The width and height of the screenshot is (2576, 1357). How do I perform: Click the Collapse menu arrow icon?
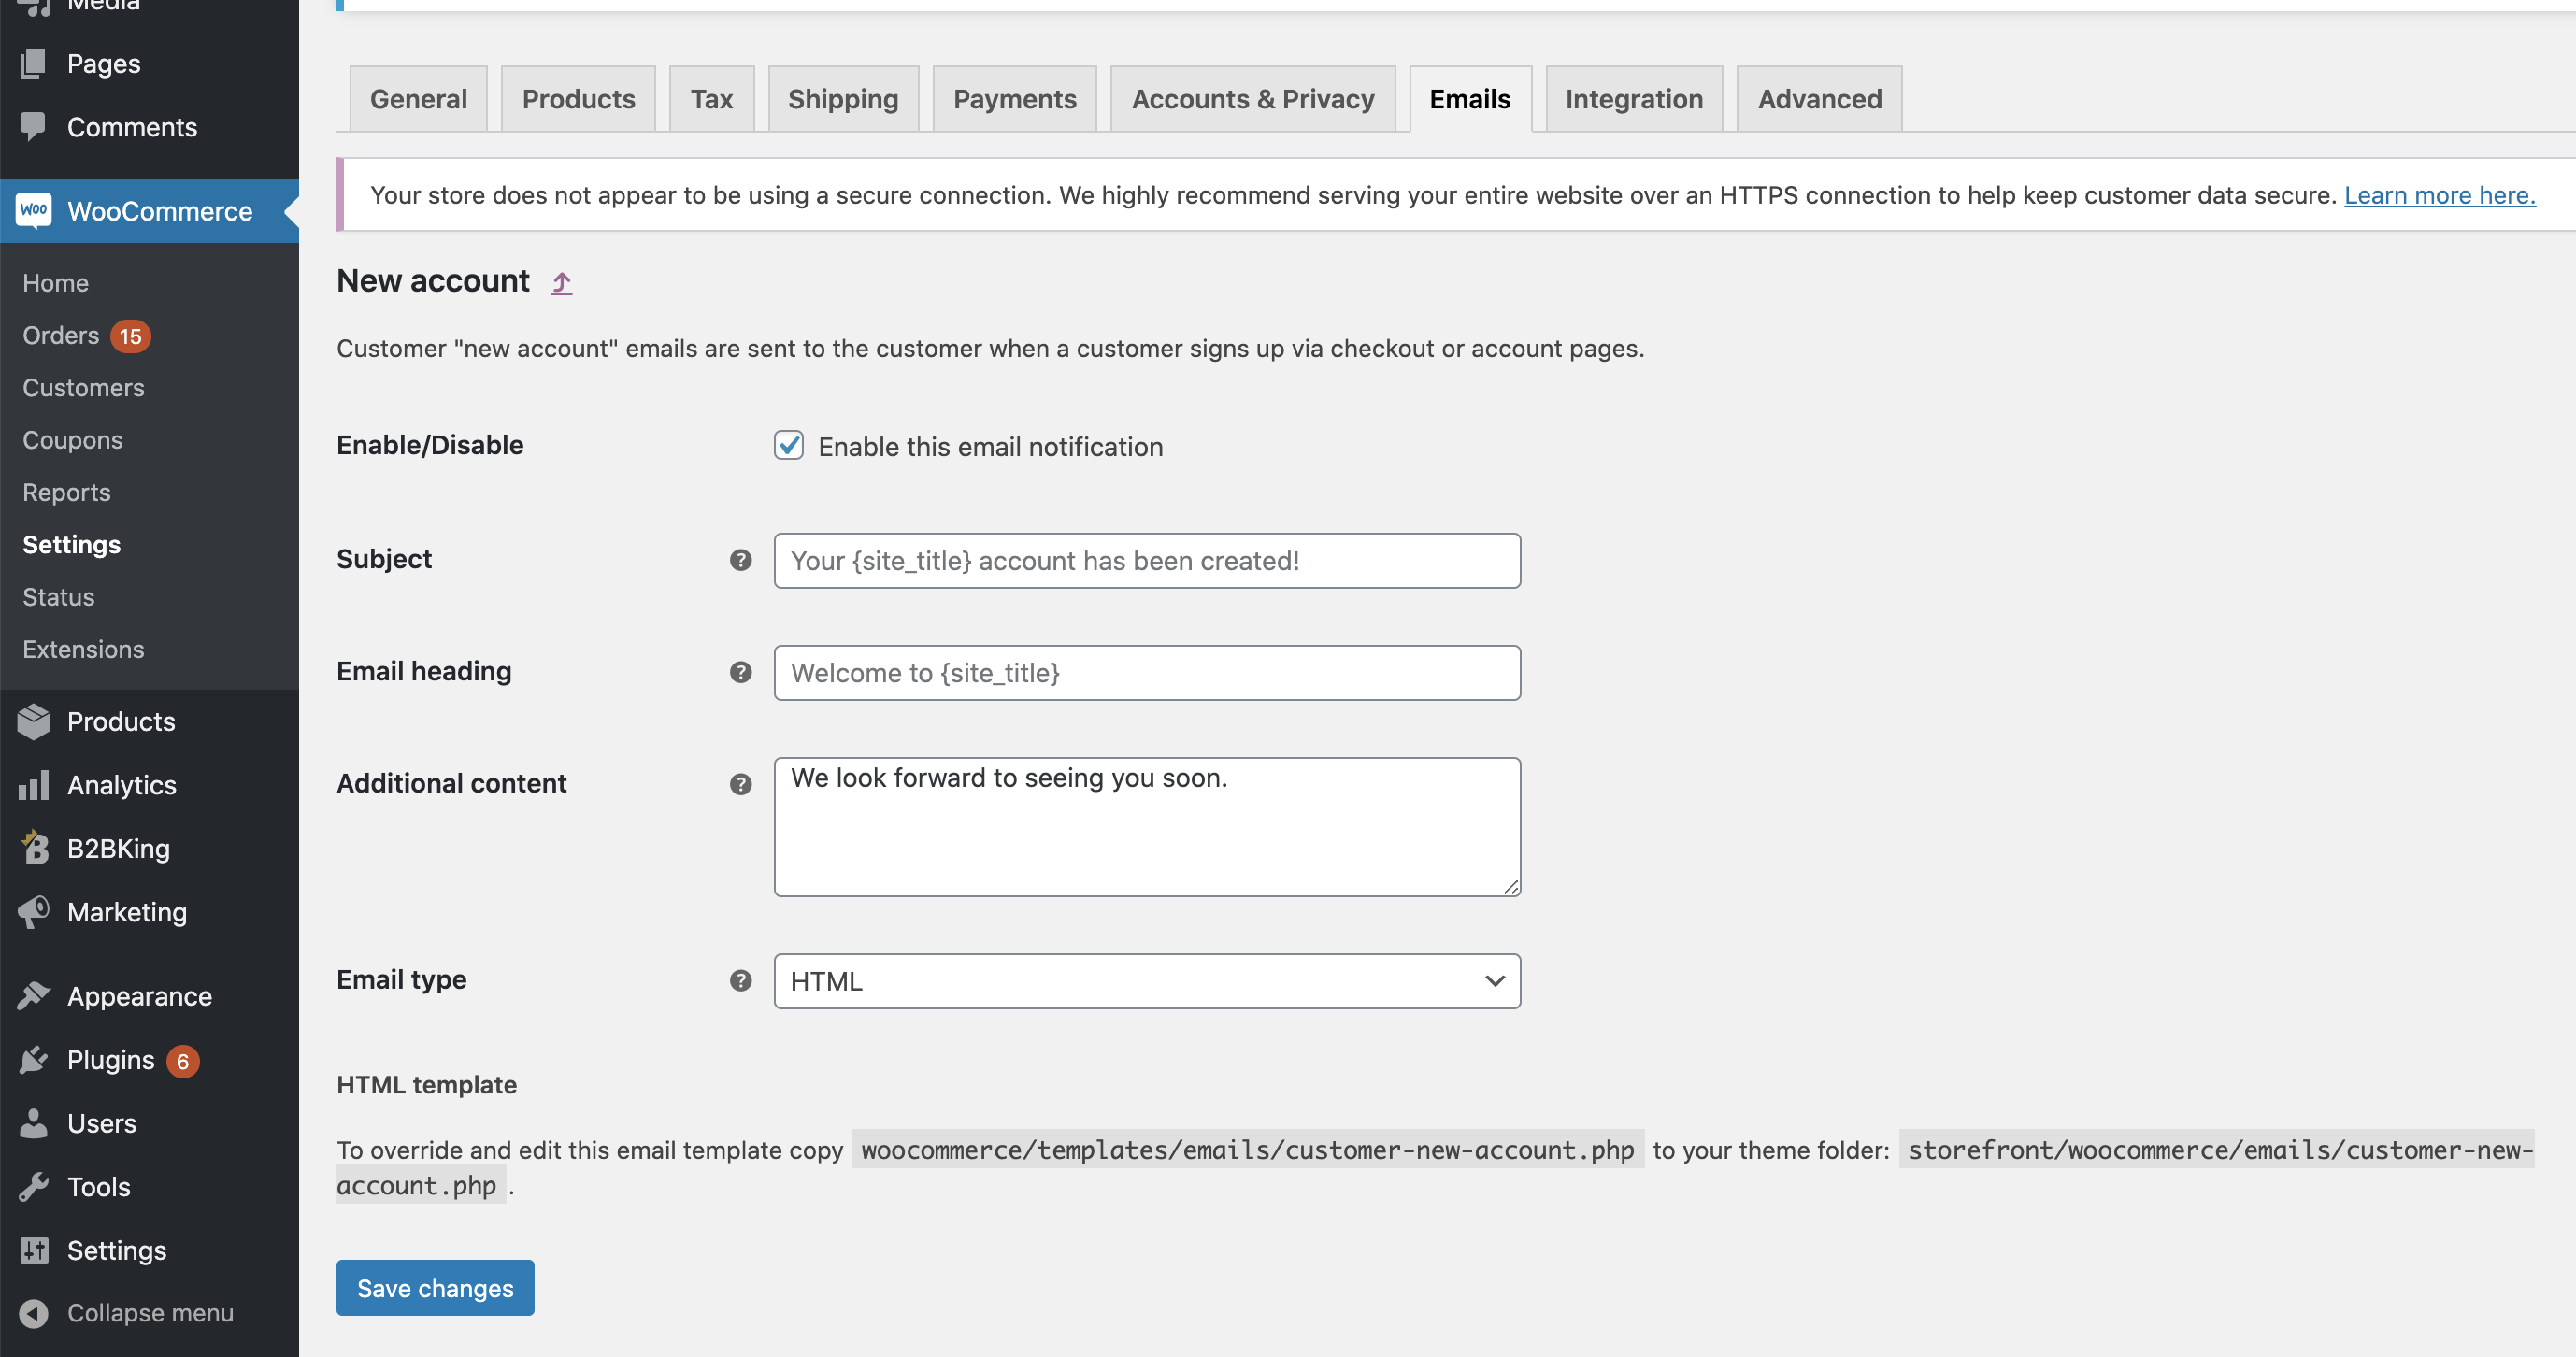[34, 1313]
